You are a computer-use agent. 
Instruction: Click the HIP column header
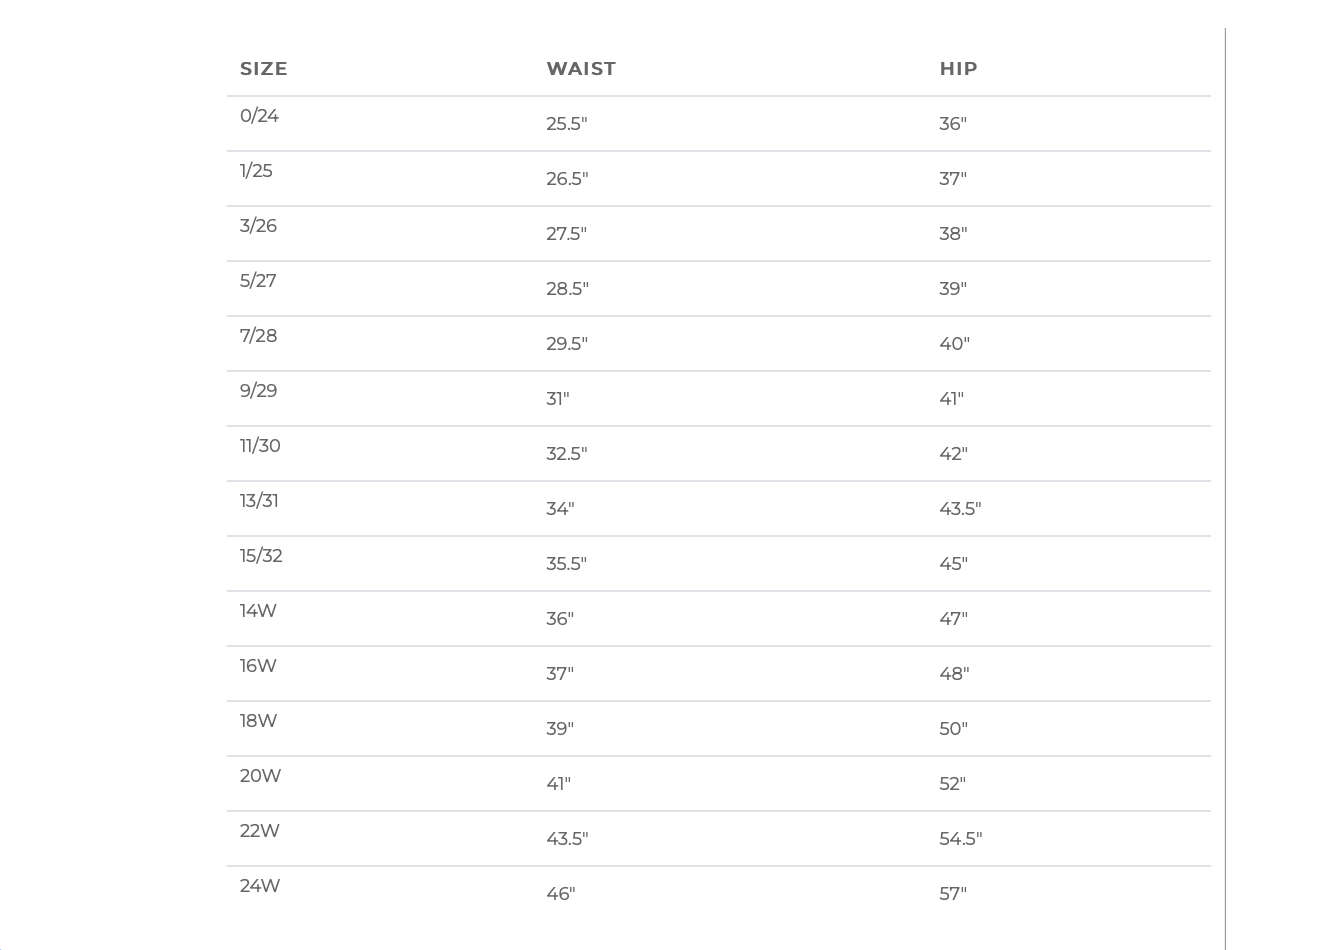point(958,69)
